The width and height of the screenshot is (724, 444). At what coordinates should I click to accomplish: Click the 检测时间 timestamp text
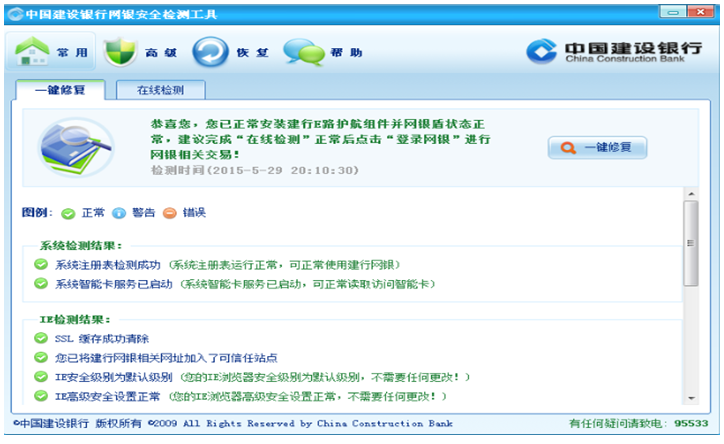[x=255, y=170]
